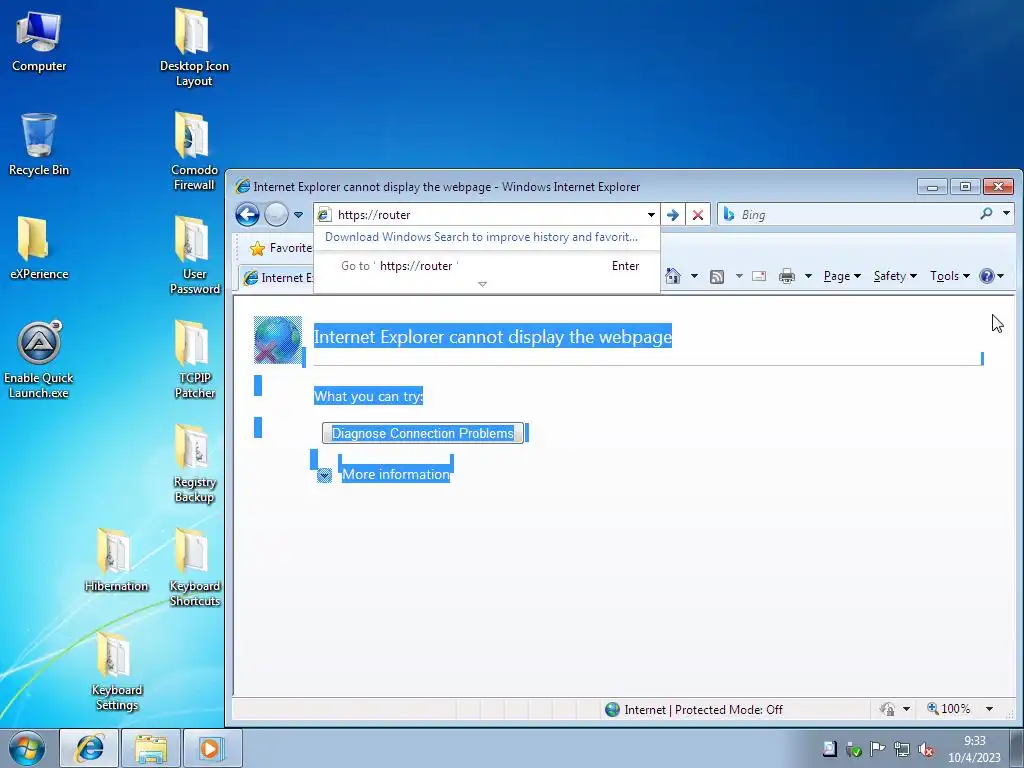Click the muted volume tray icon
Viewport: 1024px width, 768px height.
click(x=925, y=749)
